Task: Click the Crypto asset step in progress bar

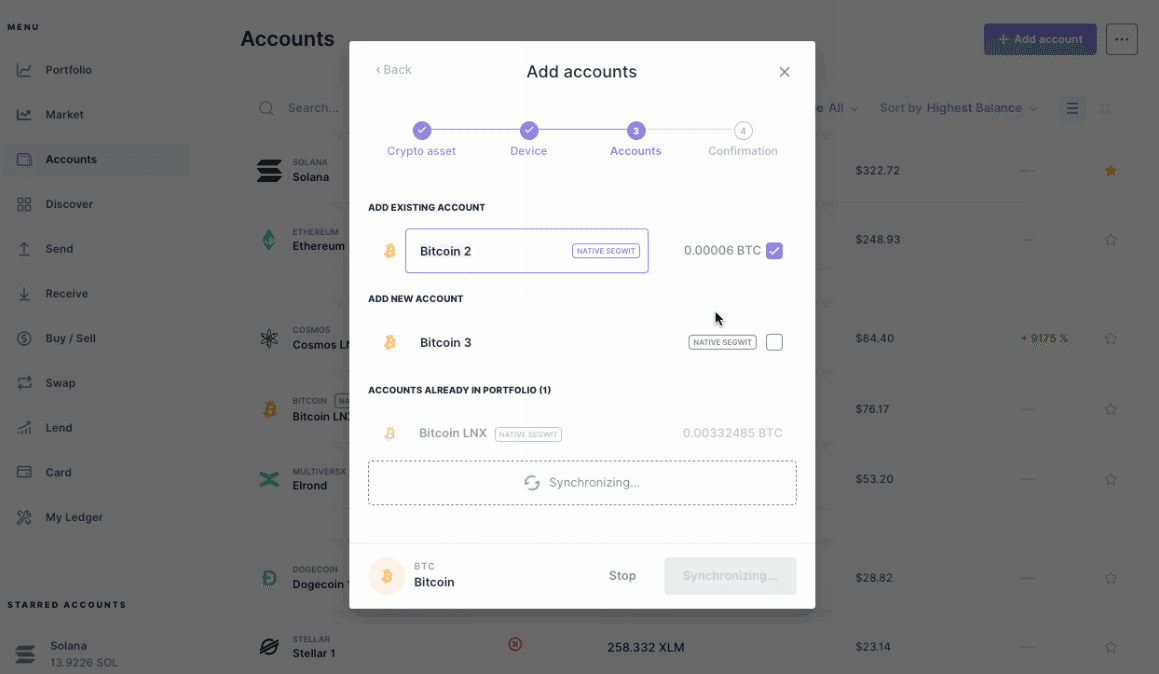Action: coord(422,131)
